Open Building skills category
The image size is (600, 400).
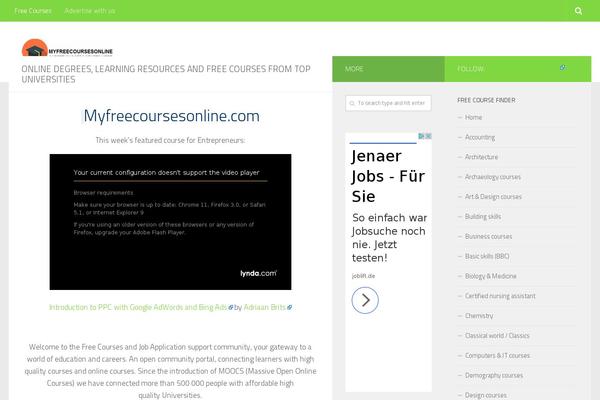[x=483, y=217]
